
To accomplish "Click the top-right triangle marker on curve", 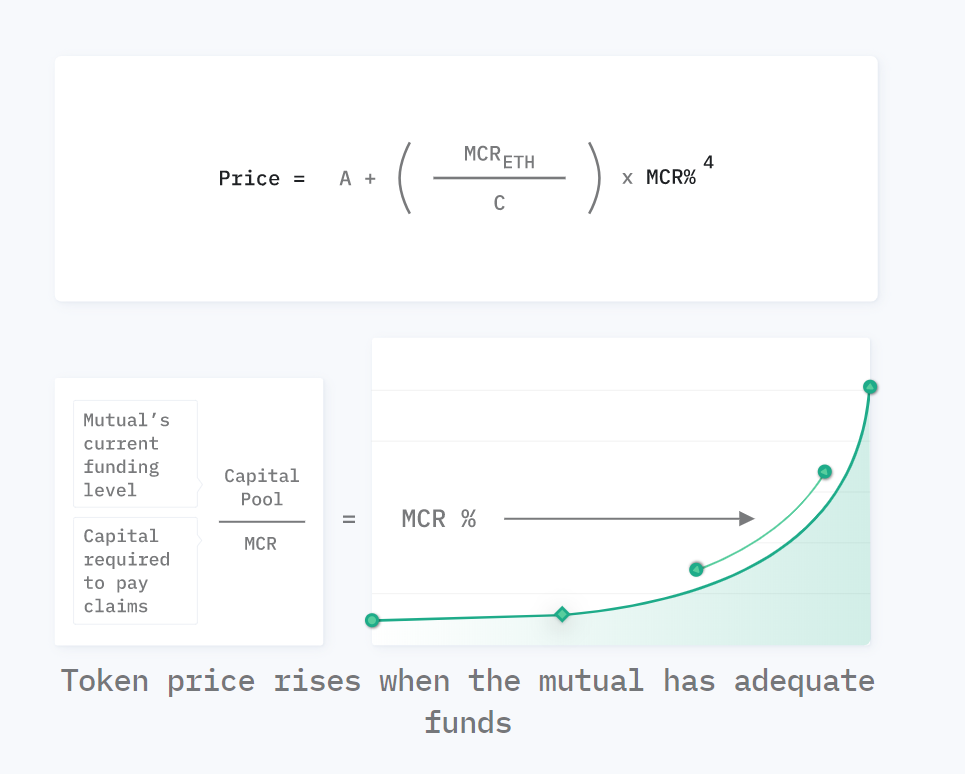I will [x=870, y=387].
